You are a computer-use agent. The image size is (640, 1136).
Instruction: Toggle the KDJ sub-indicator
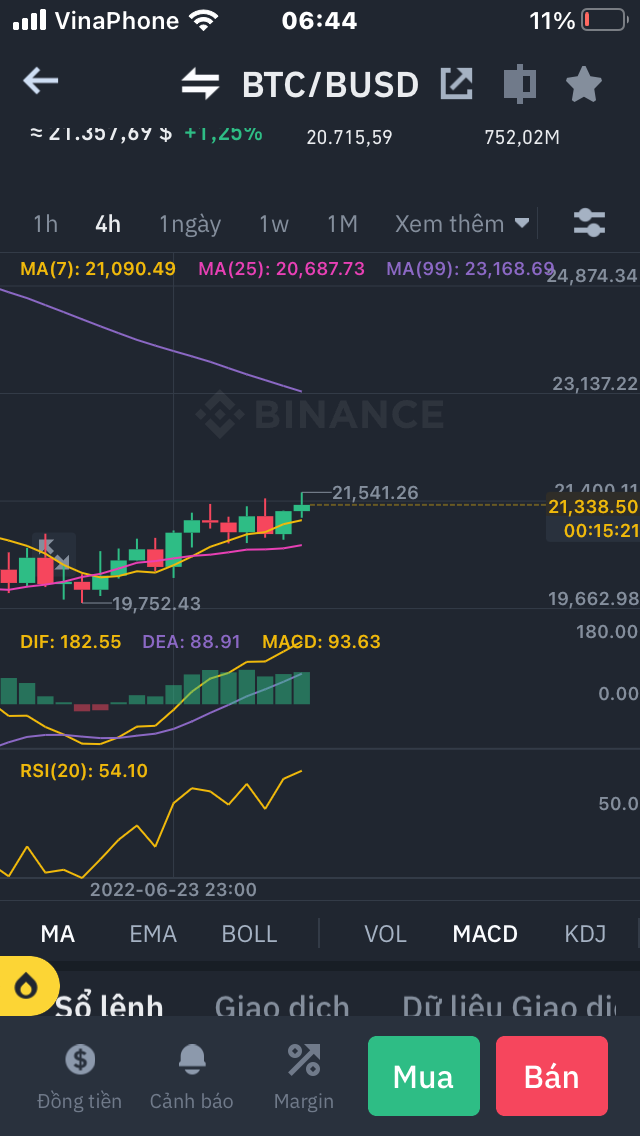click(585, 934)
